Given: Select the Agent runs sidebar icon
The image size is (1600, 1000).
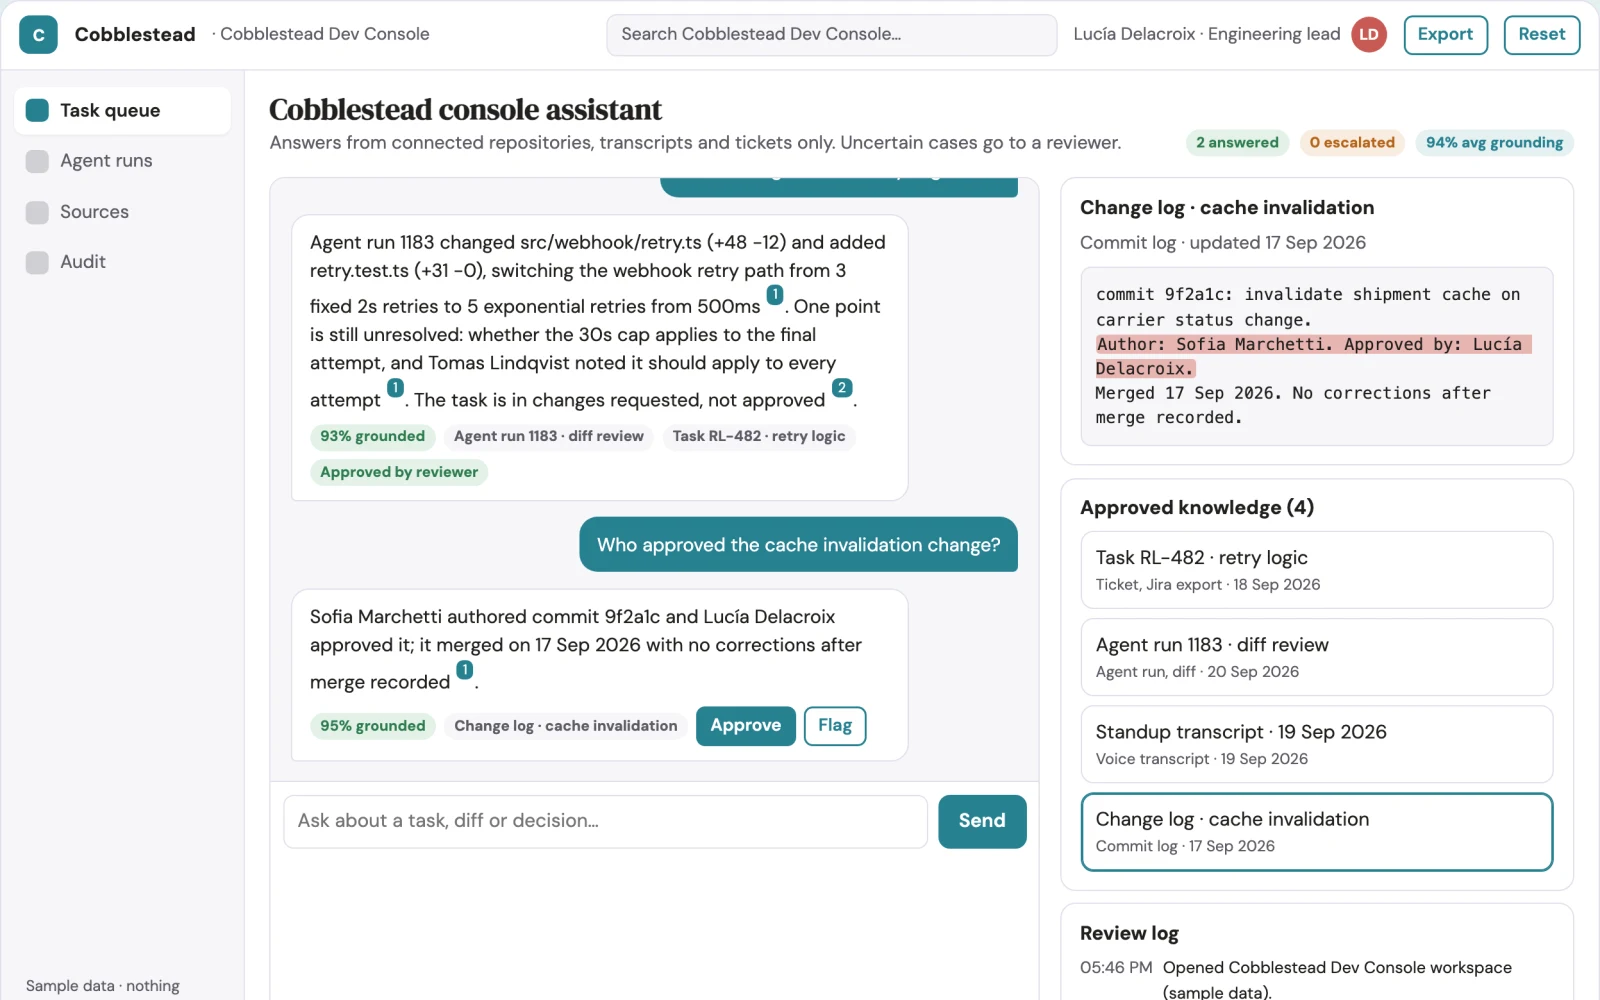Looking at the screenshot, I should coord(37,161).
